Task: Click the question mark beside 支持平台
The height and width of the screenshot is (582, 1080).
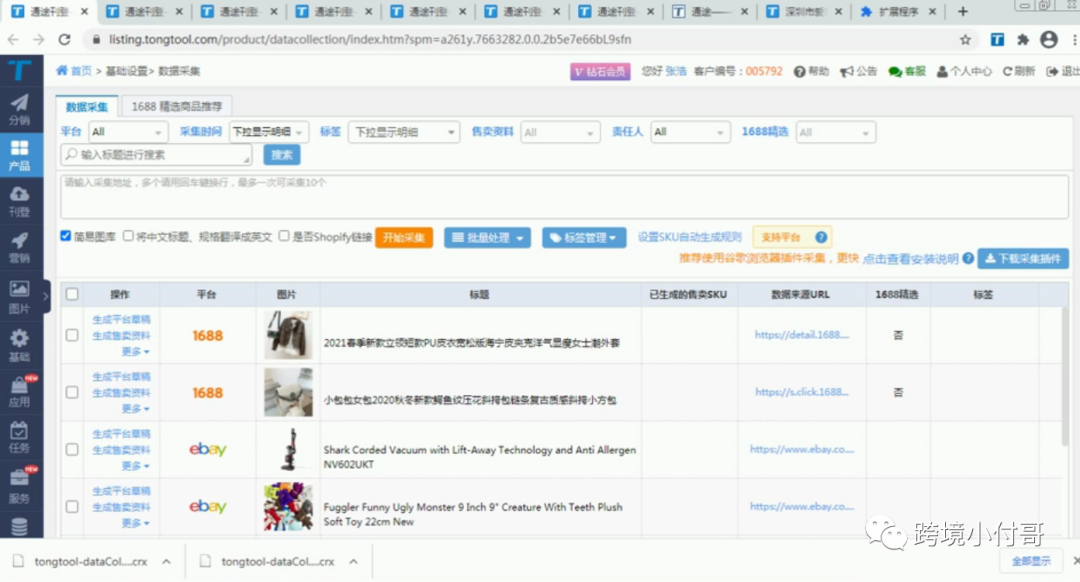Action: (821, 238)
